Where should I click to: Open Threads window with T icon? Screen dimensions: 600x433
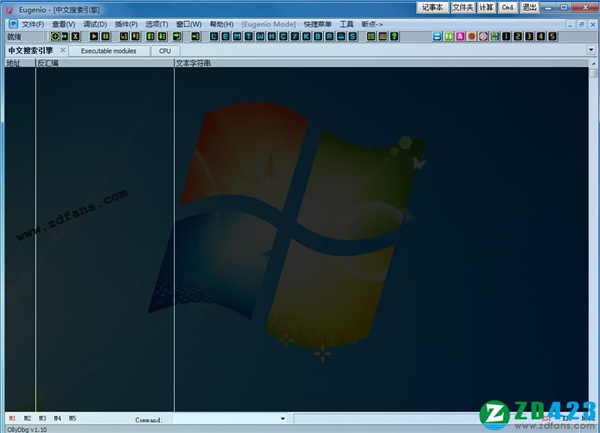249,36
